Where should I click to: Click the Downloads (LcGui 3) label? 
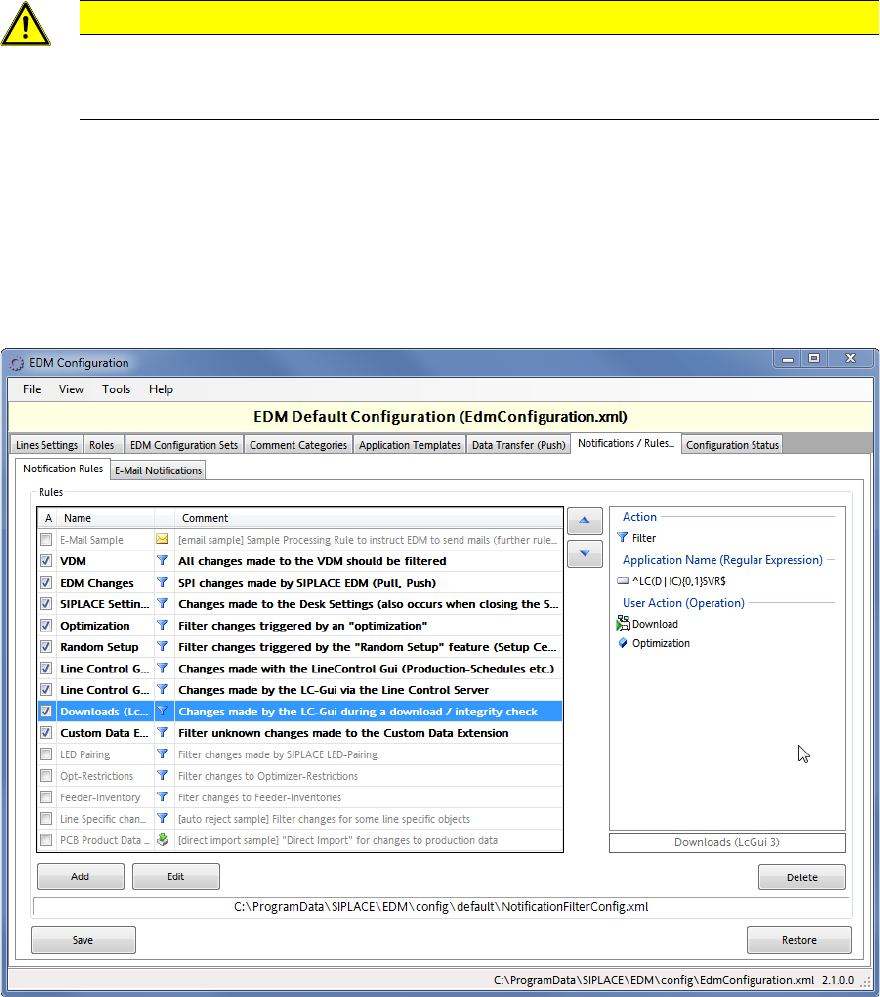[x=727, y=842]
